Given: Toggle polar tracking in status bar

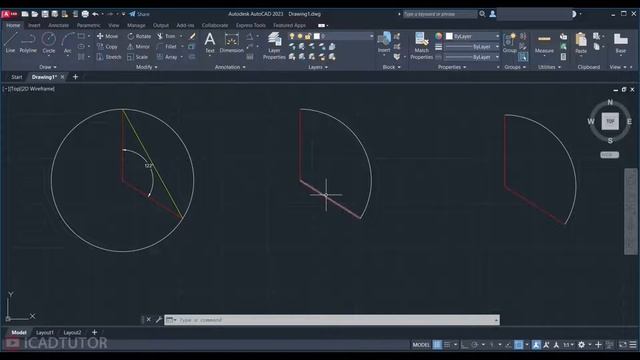Looking at the screenshot, I should point(474,345).
